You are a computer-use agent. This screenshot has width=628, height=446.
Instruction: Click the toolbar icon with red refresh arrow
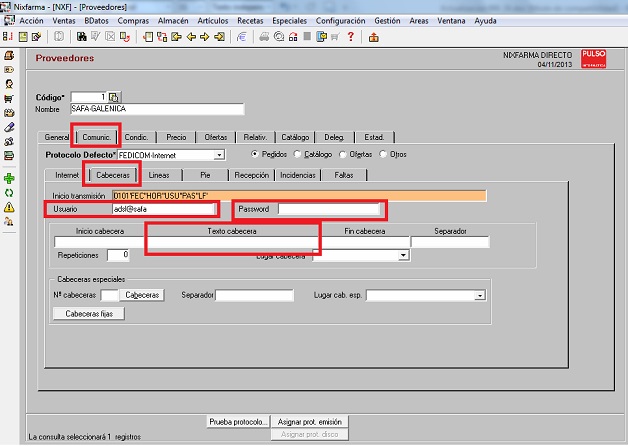125,37
